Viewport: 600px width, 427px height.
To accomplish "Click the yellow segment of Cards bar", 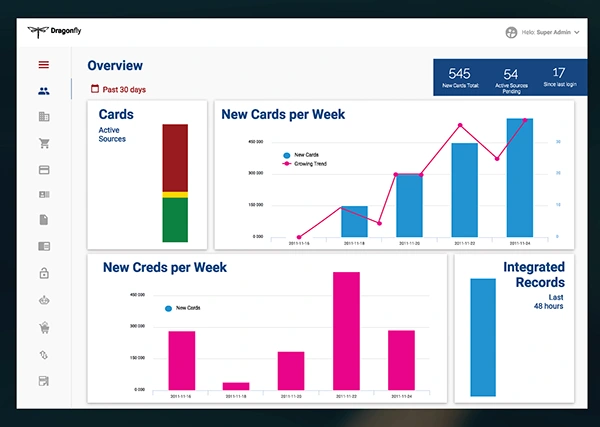I will pos(175,195).
